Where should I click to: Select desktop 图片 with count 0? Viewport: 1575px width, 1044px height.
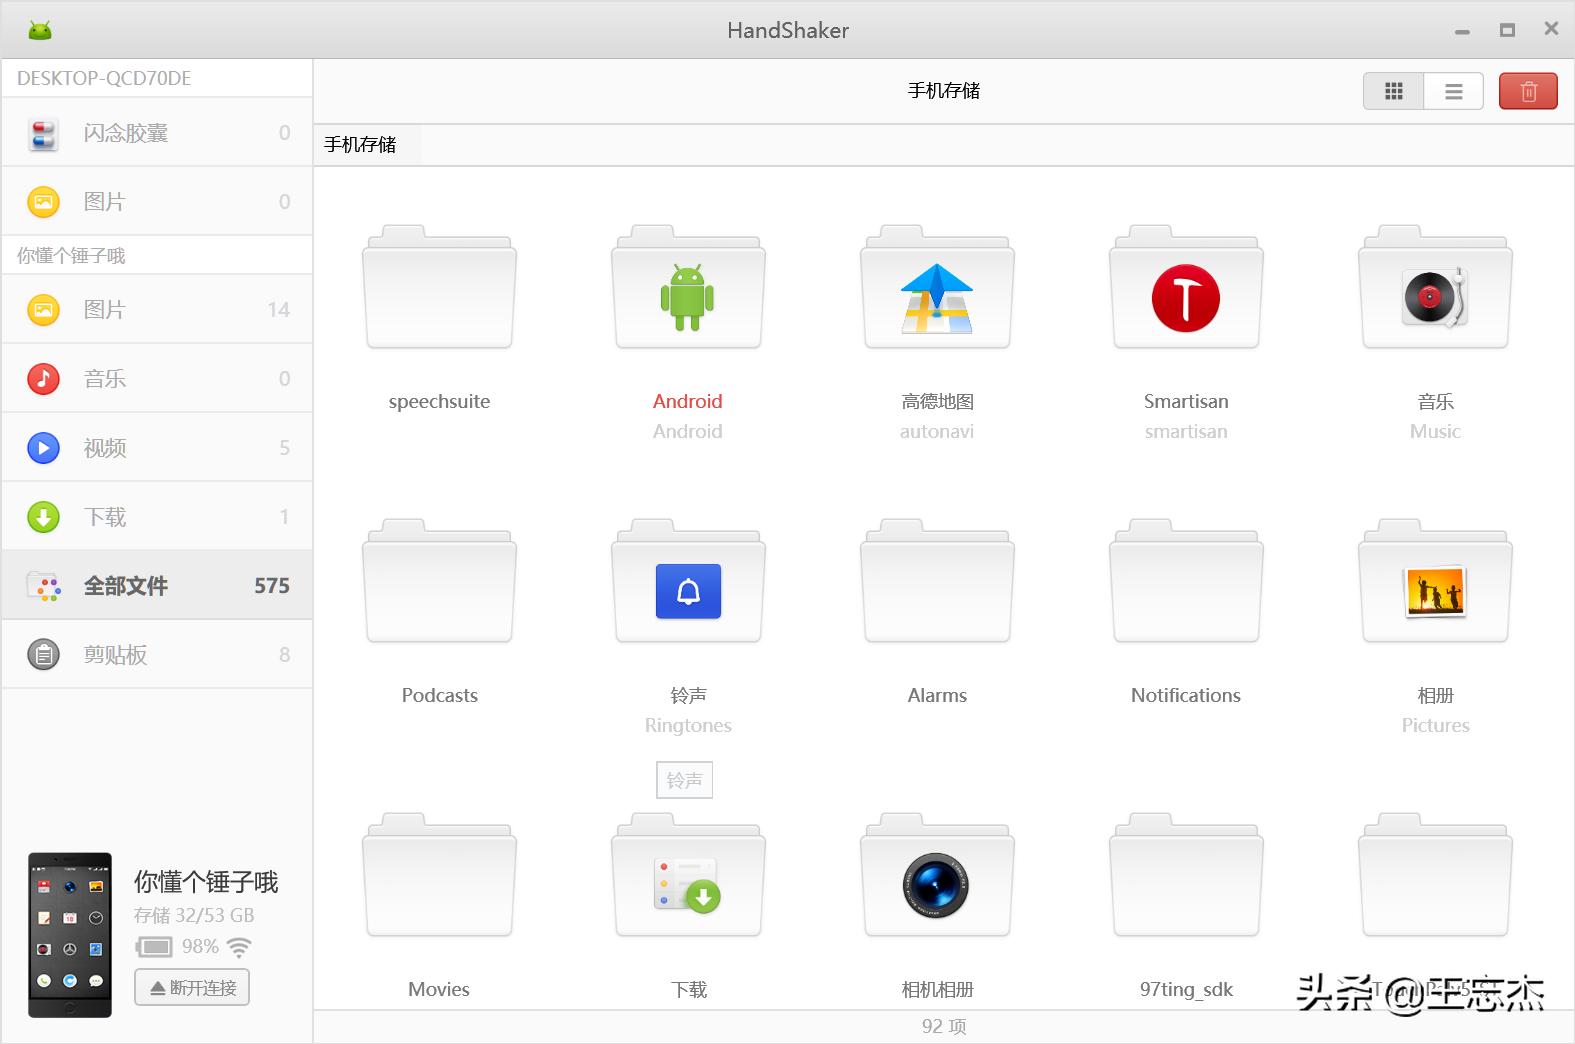[157, 202]
